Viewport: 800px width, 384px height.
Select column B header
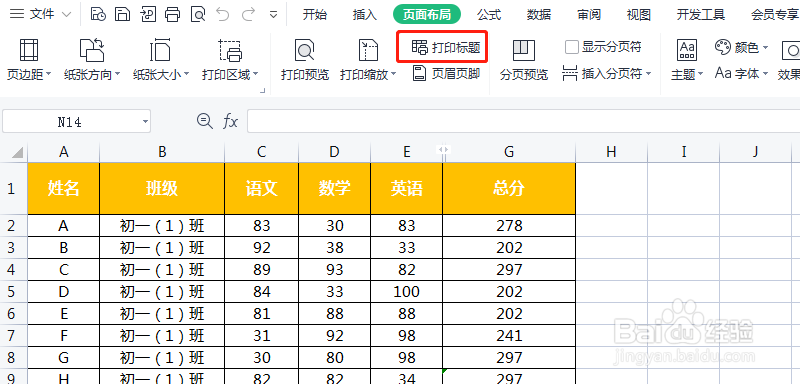coord(162,151)
